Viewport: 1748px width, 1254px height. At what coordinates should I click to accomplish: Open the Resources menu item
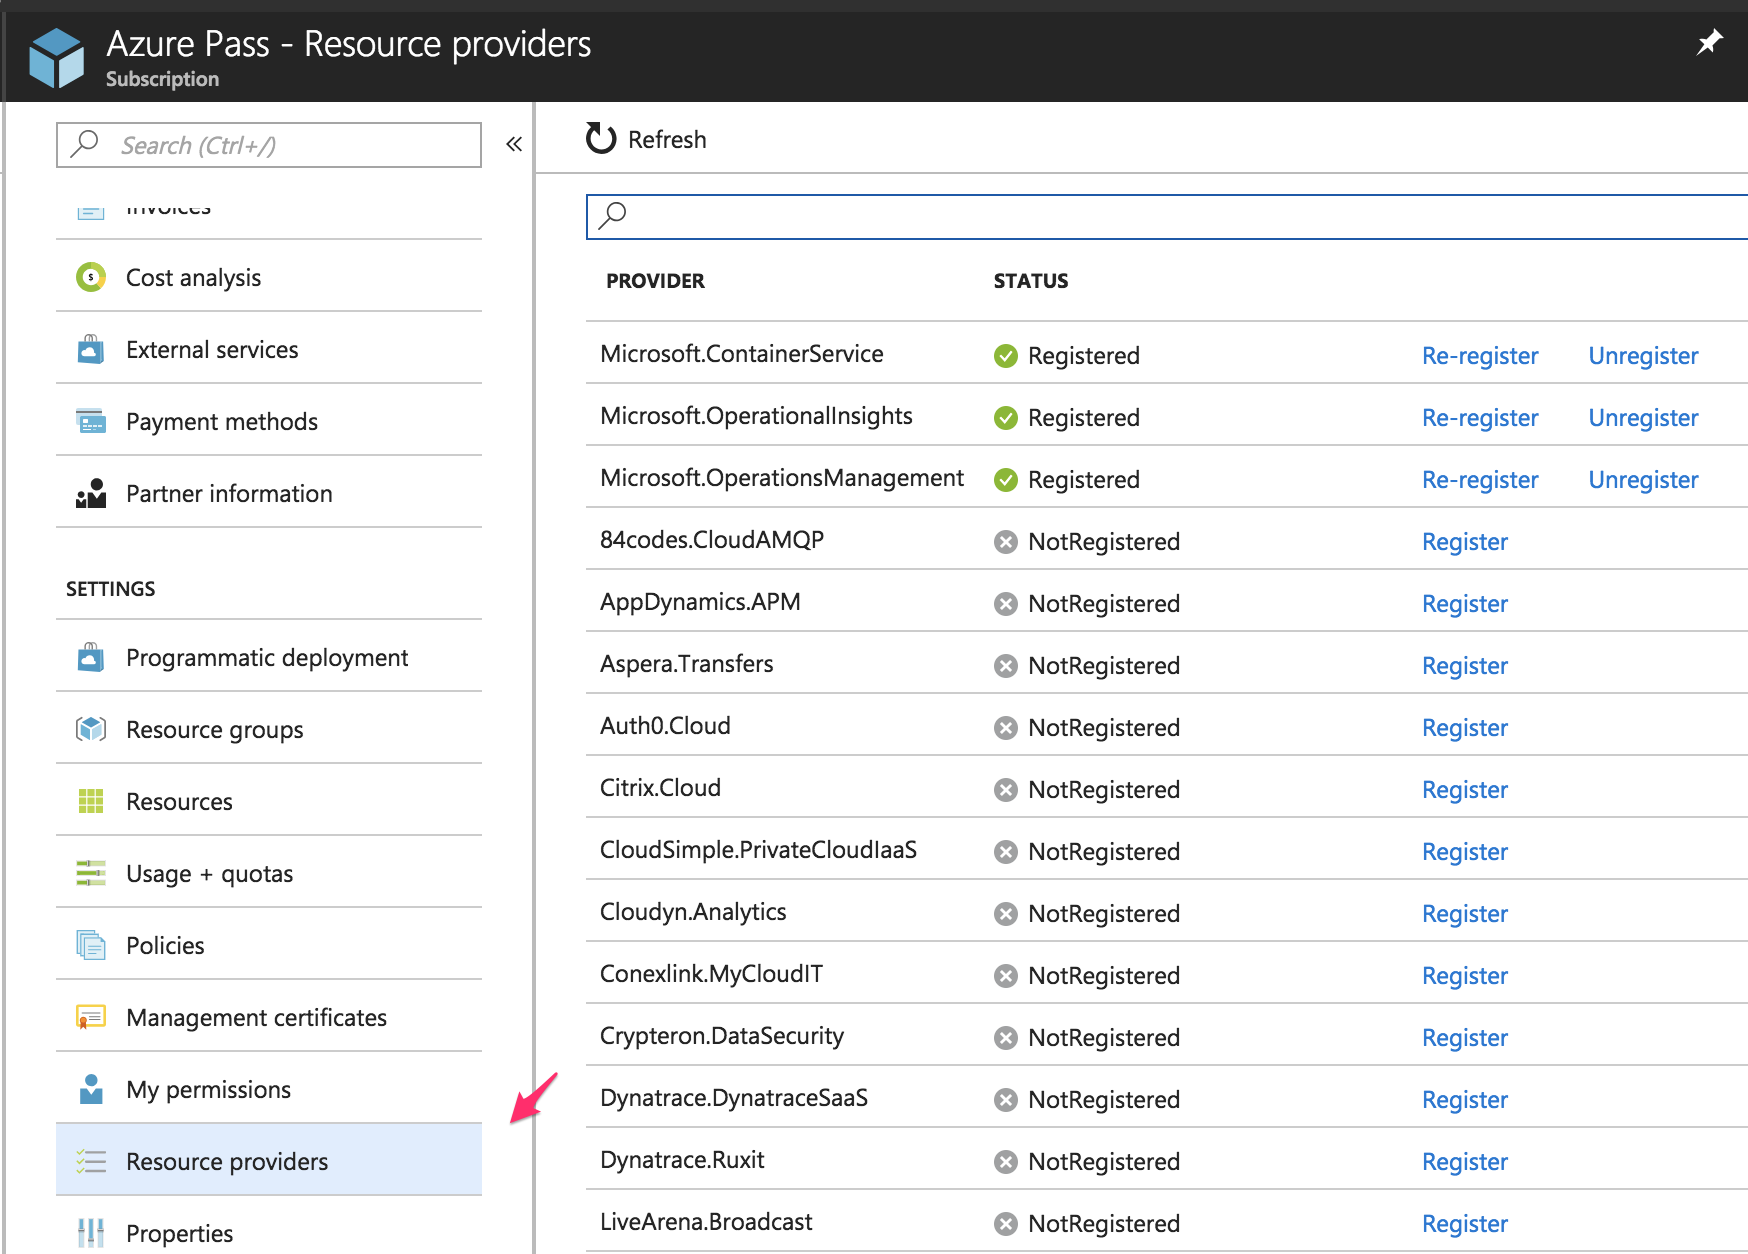[x=269, y=801]
